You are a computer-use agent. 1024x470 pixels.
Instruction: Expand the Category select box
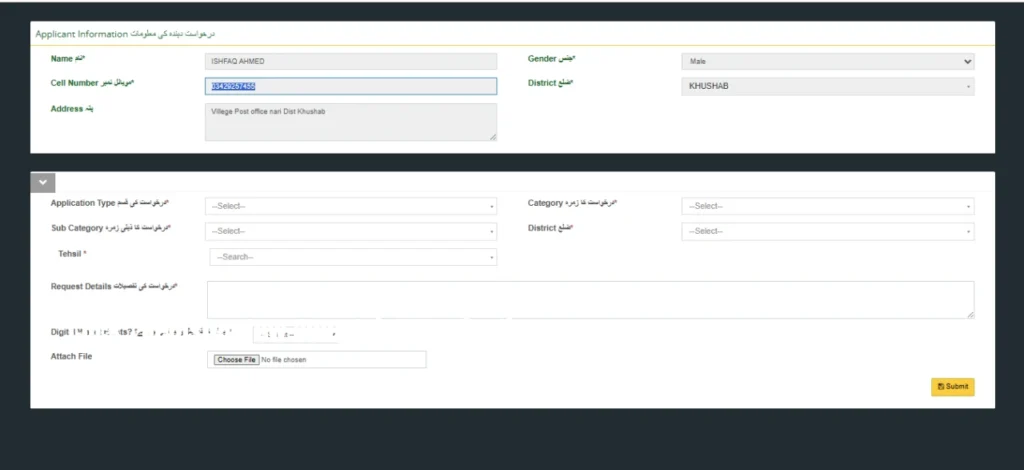[827, 206]
